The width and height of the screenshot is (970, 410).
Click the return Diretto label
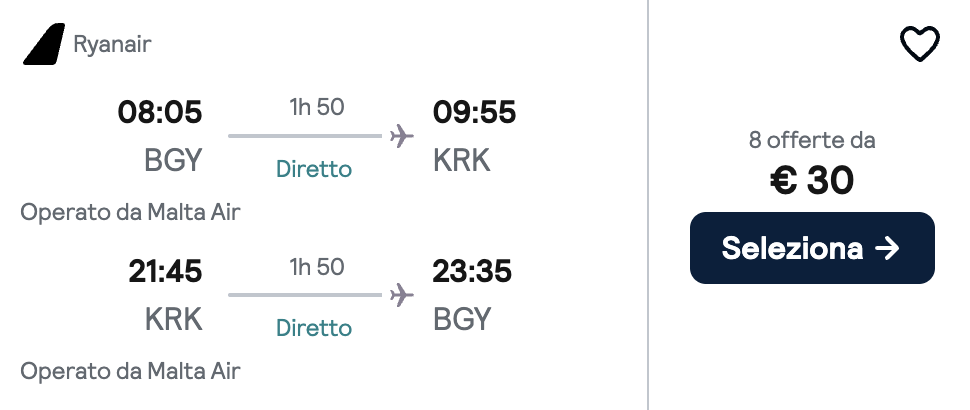coord(314,328)
